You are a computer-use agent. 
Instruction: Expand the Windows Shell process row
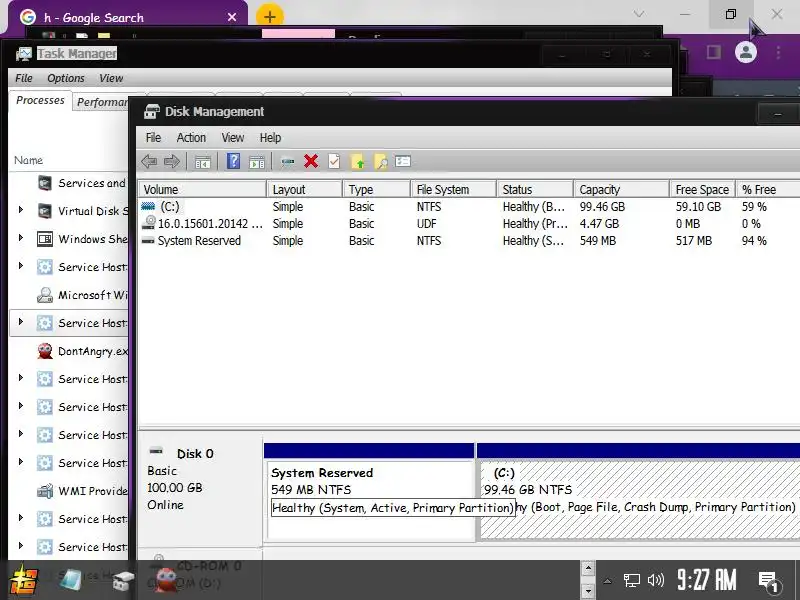[x=20, y=238]
